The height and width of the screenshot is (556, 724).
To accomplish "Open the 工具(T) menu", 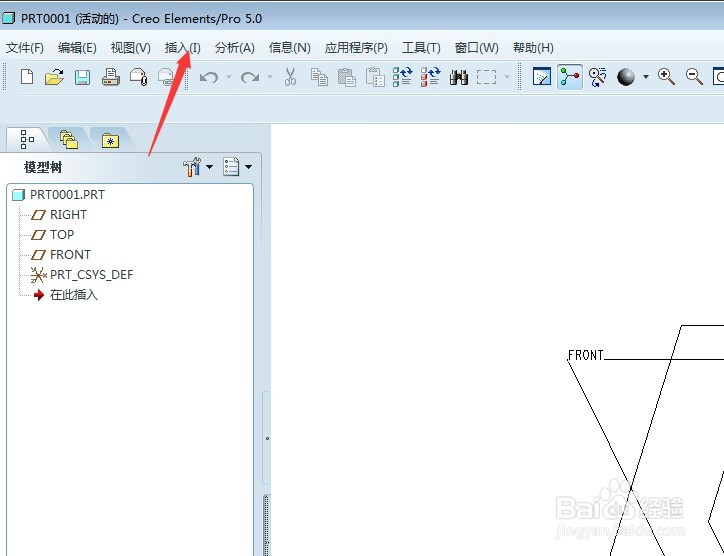I will tap(421, 48).
